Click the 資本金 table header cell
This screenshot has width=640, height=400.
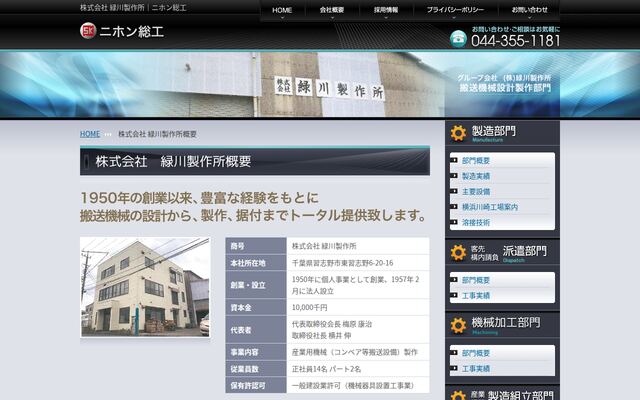pos(256,307)
